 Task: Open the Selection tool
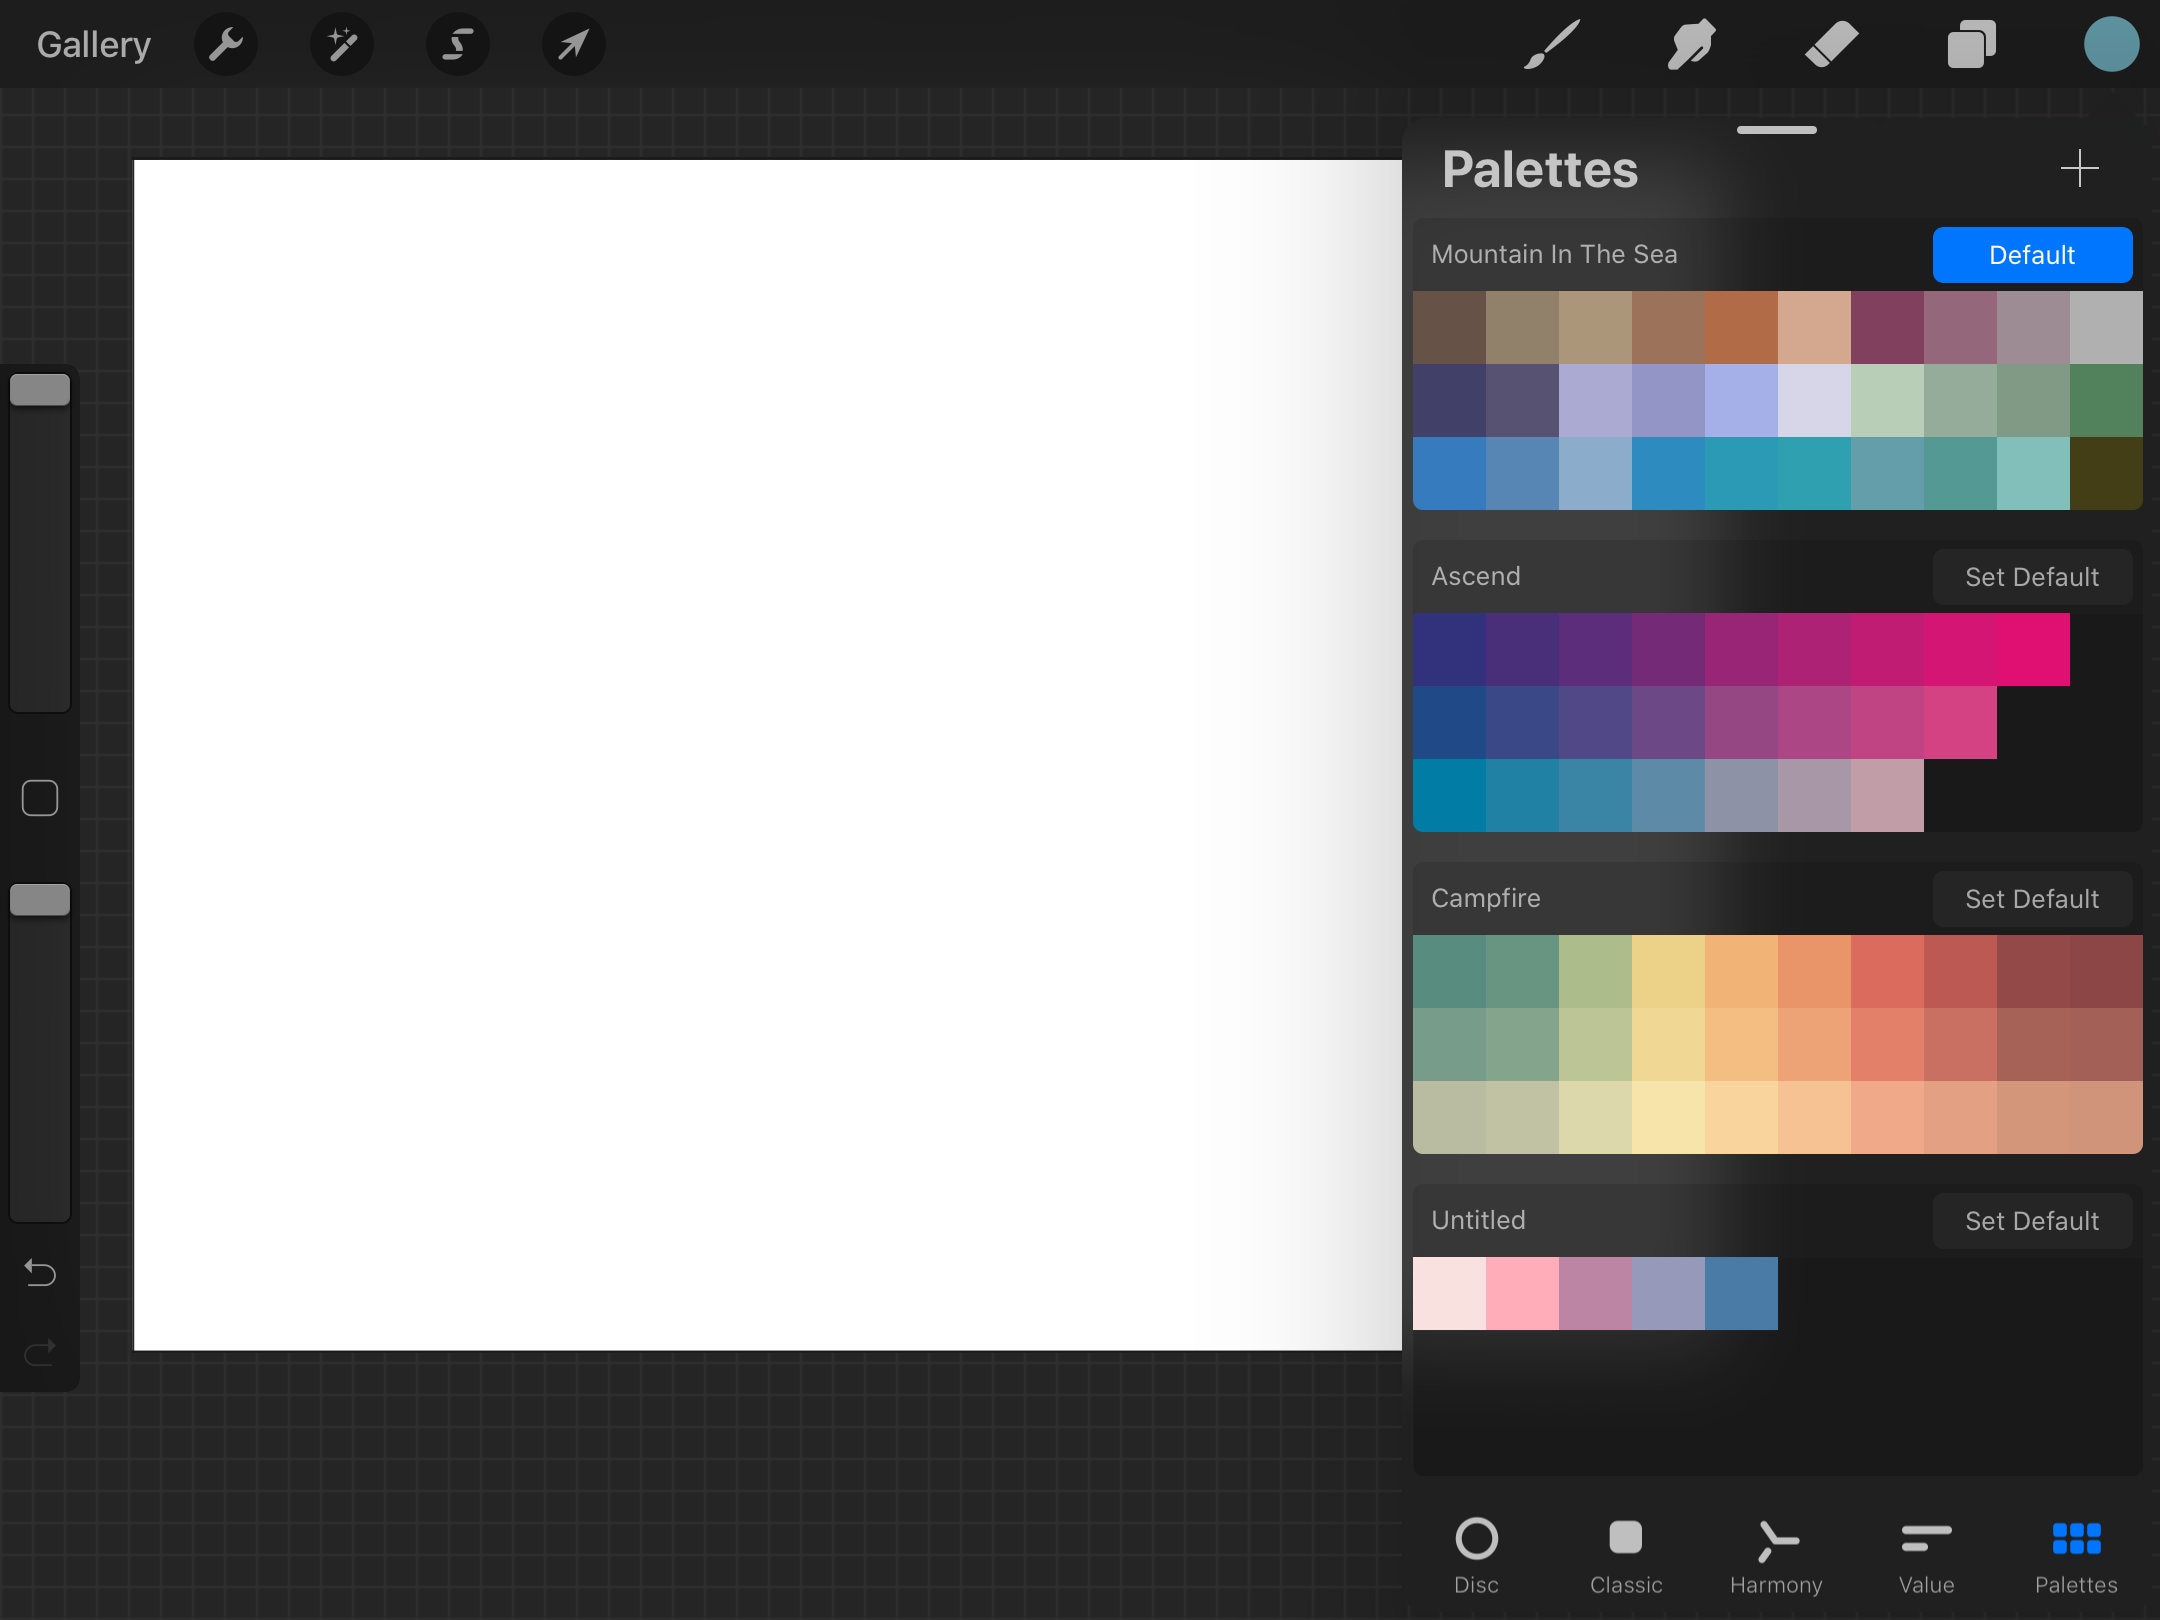(x=457, y=43)
